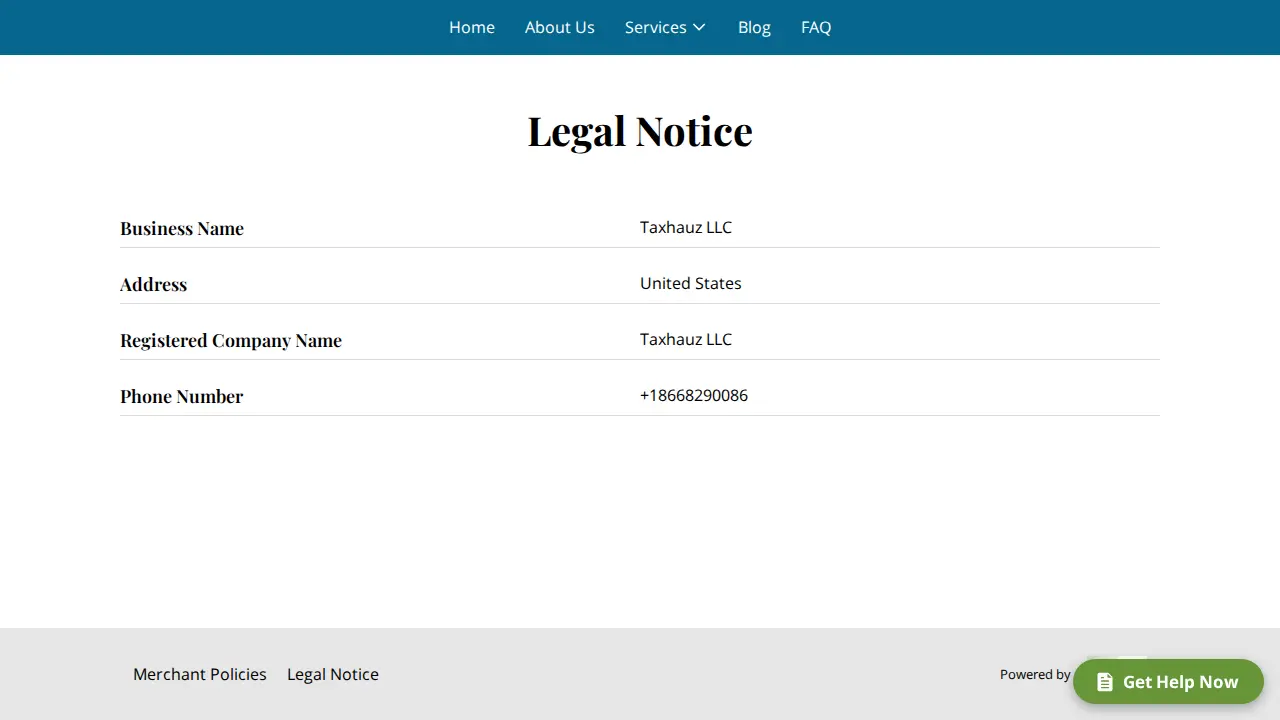Screen dimensions: 1280x720
Task: Click the Phone Number label
Action: coord(182,396)
